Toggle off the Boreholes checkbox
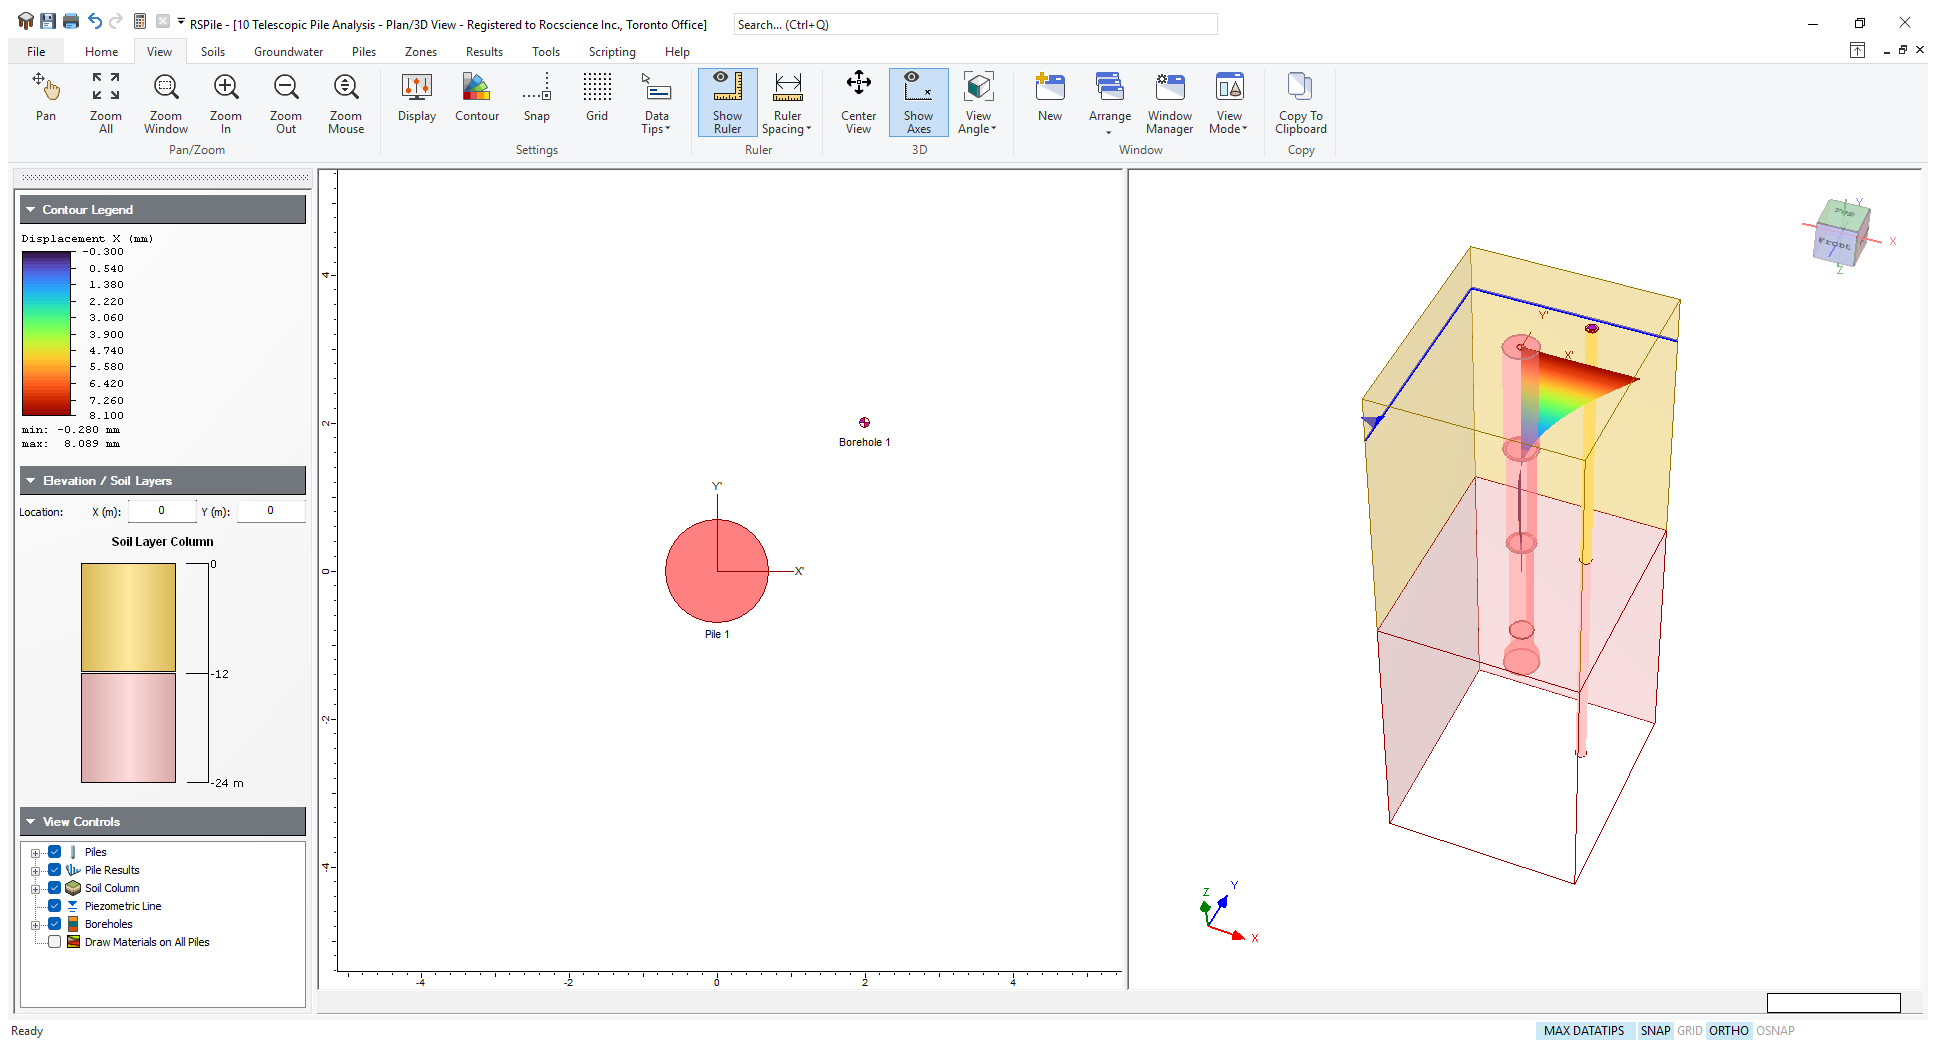The height and width of the screenshot is (1048, 1936). (x=54, y=923)
